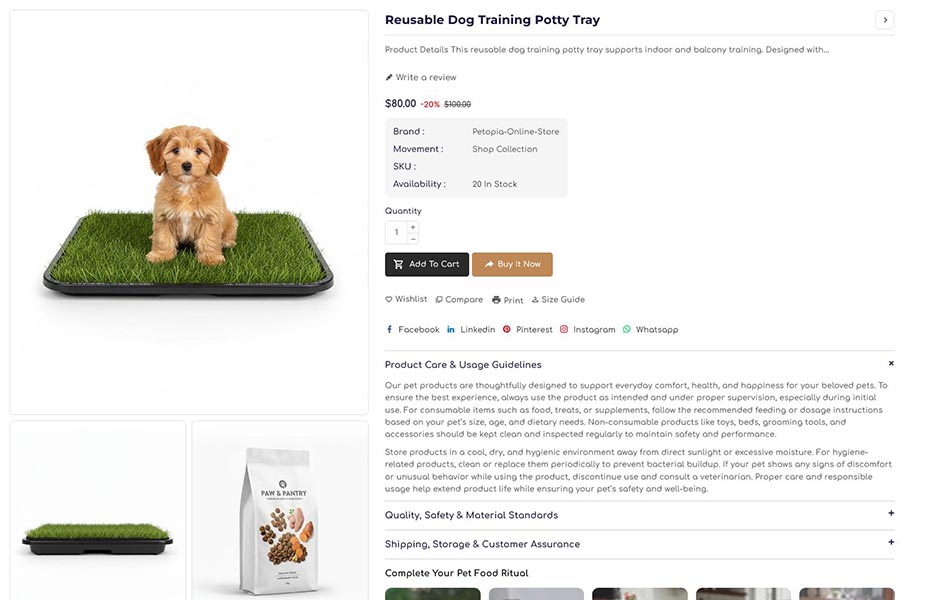The width and height of the screenshot is (930, 600).
Task: Expand Shipping, Storage & Customer Assurance
Action: point(891,543)
